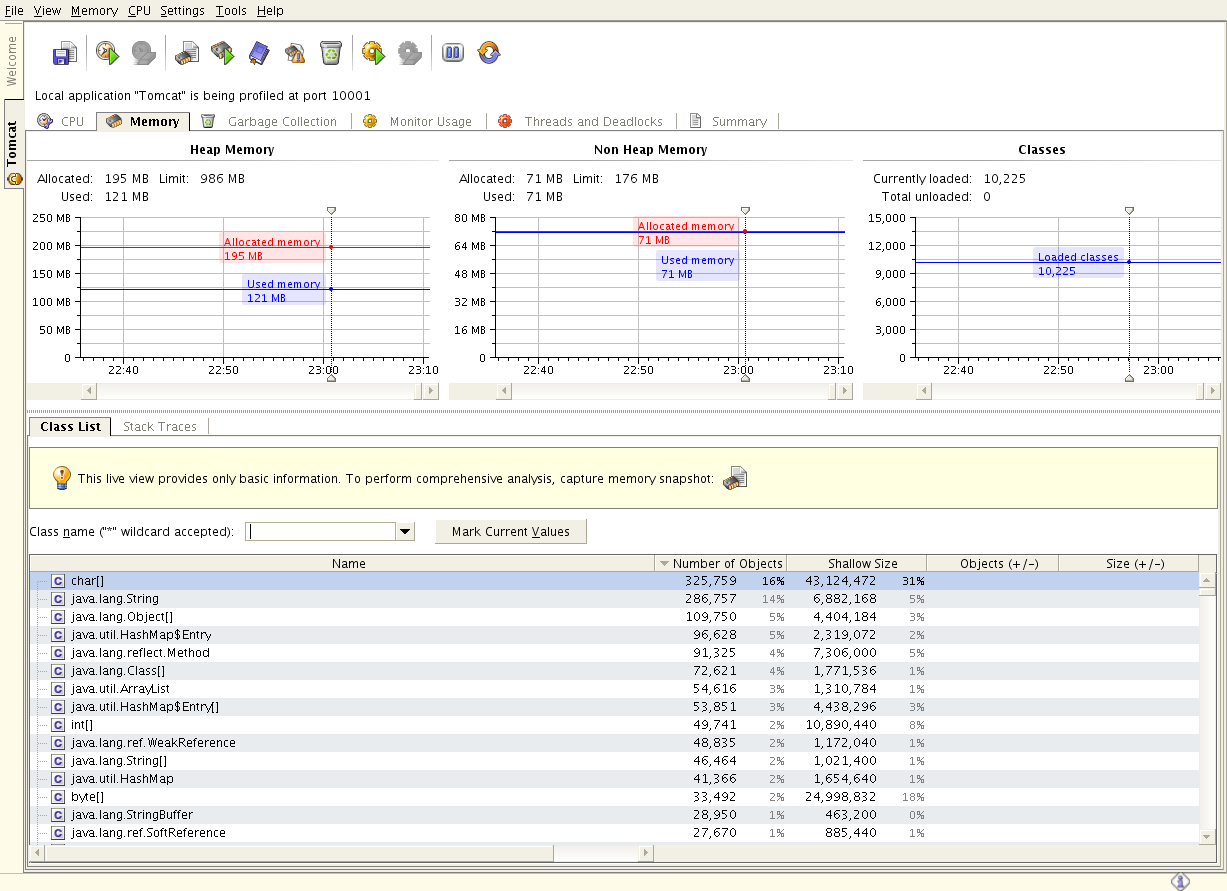Open the Tools menu
Image resolution: width=1227 pixels, height=891 pixels.
click(x=231, y=11)
